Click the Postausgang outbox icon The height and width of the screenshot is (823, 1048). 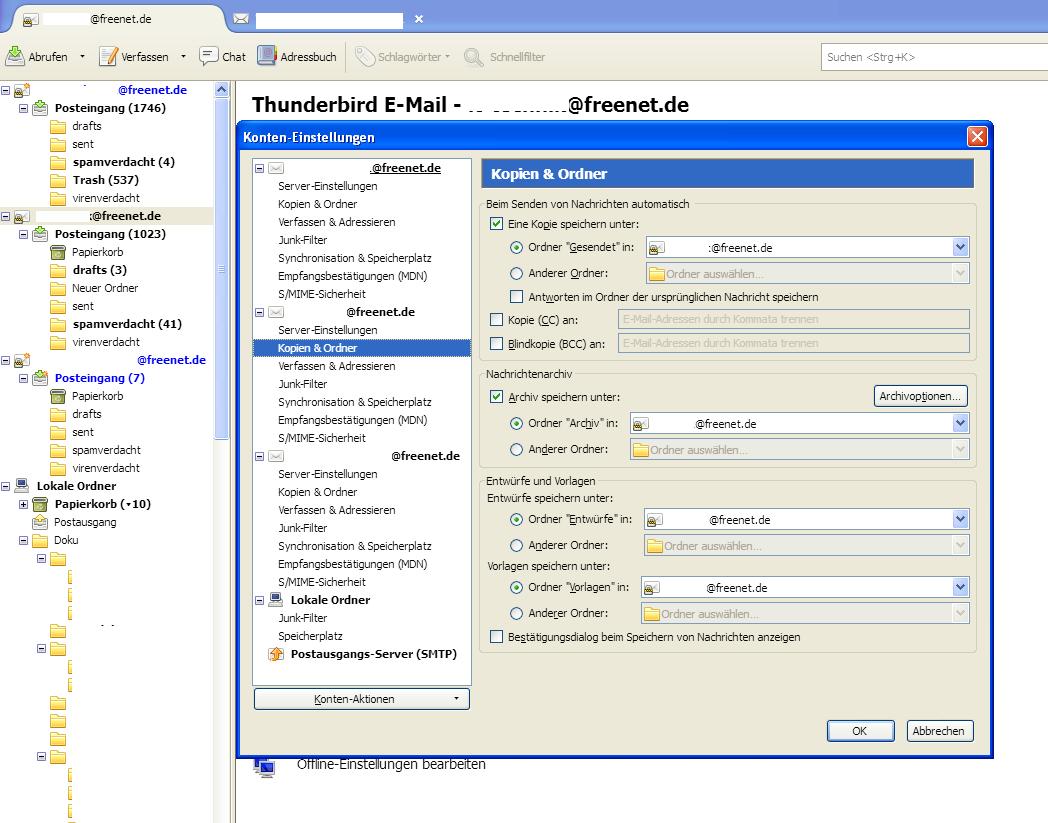tap(40, 522)
